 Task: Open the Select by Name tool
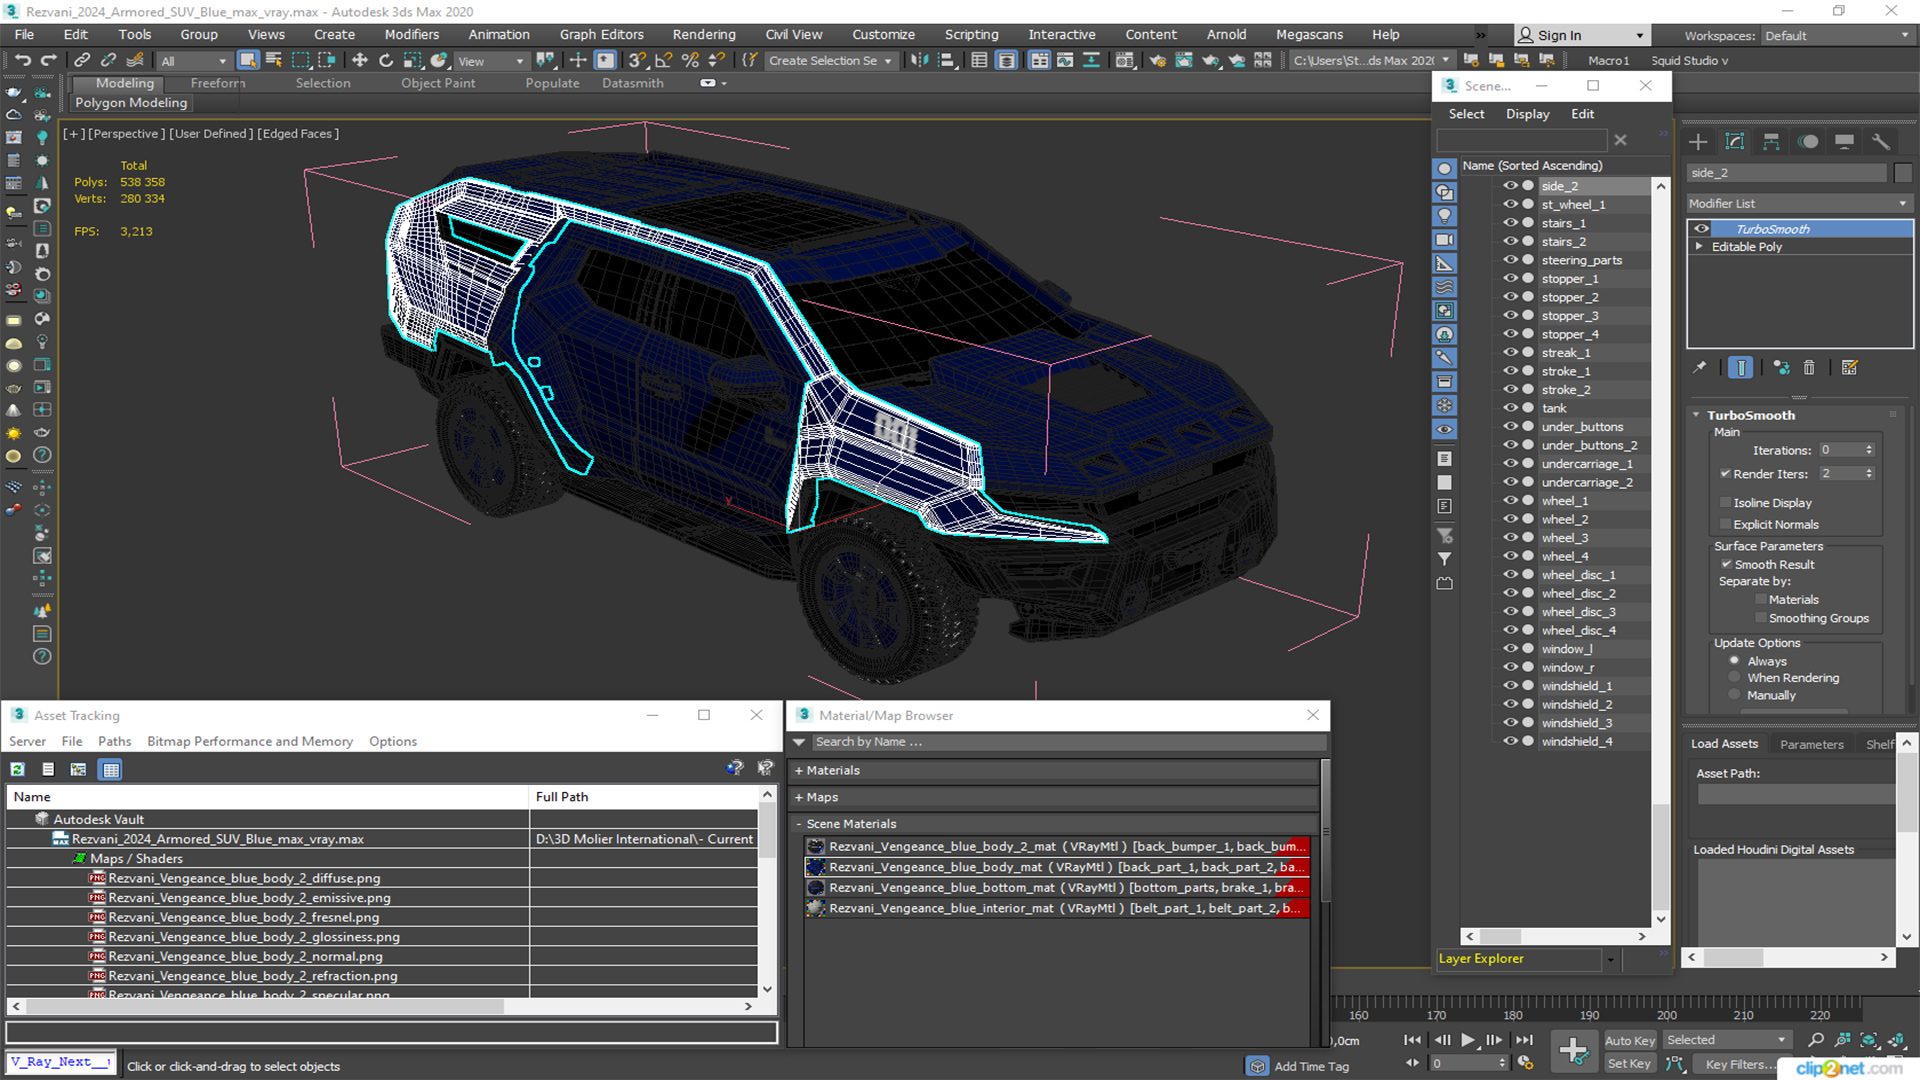pos(274,61)
